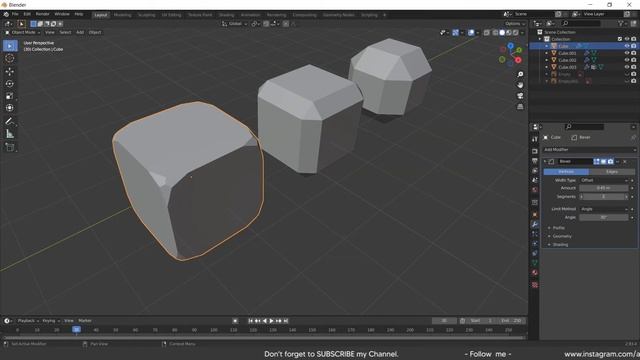Hide Cube.002 in viewport via eye icon
640x360 pixels.
[627, 60]
